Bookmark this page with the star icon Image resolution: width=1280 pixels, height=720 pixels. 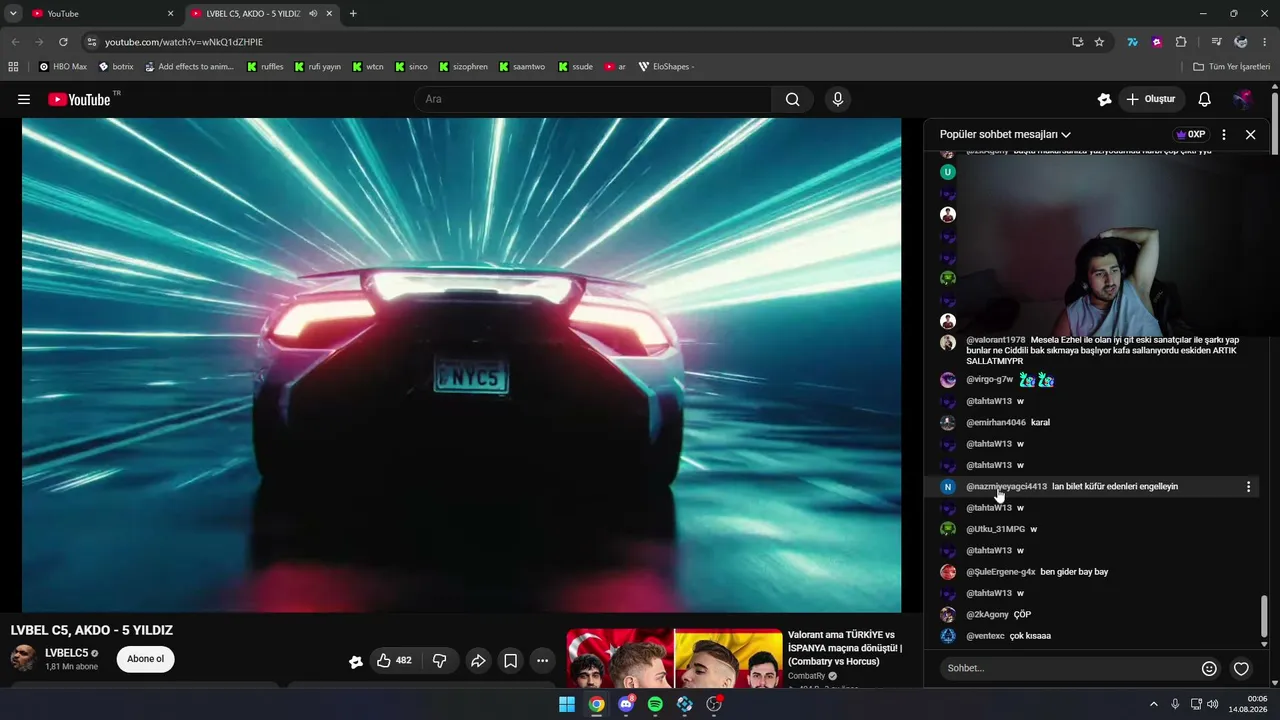(x=1099, y=42)
